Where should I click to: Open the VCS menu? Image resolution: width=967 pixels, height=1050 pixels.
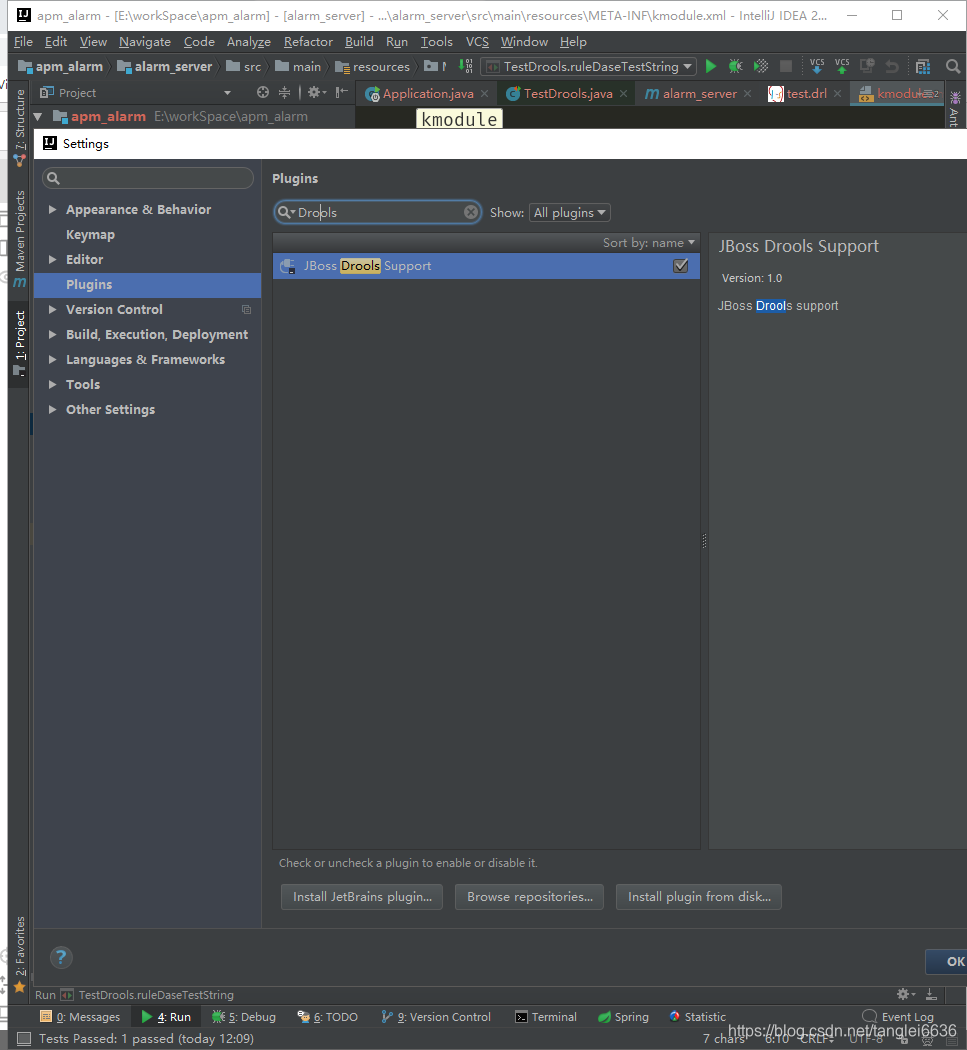tap(477, 42)
